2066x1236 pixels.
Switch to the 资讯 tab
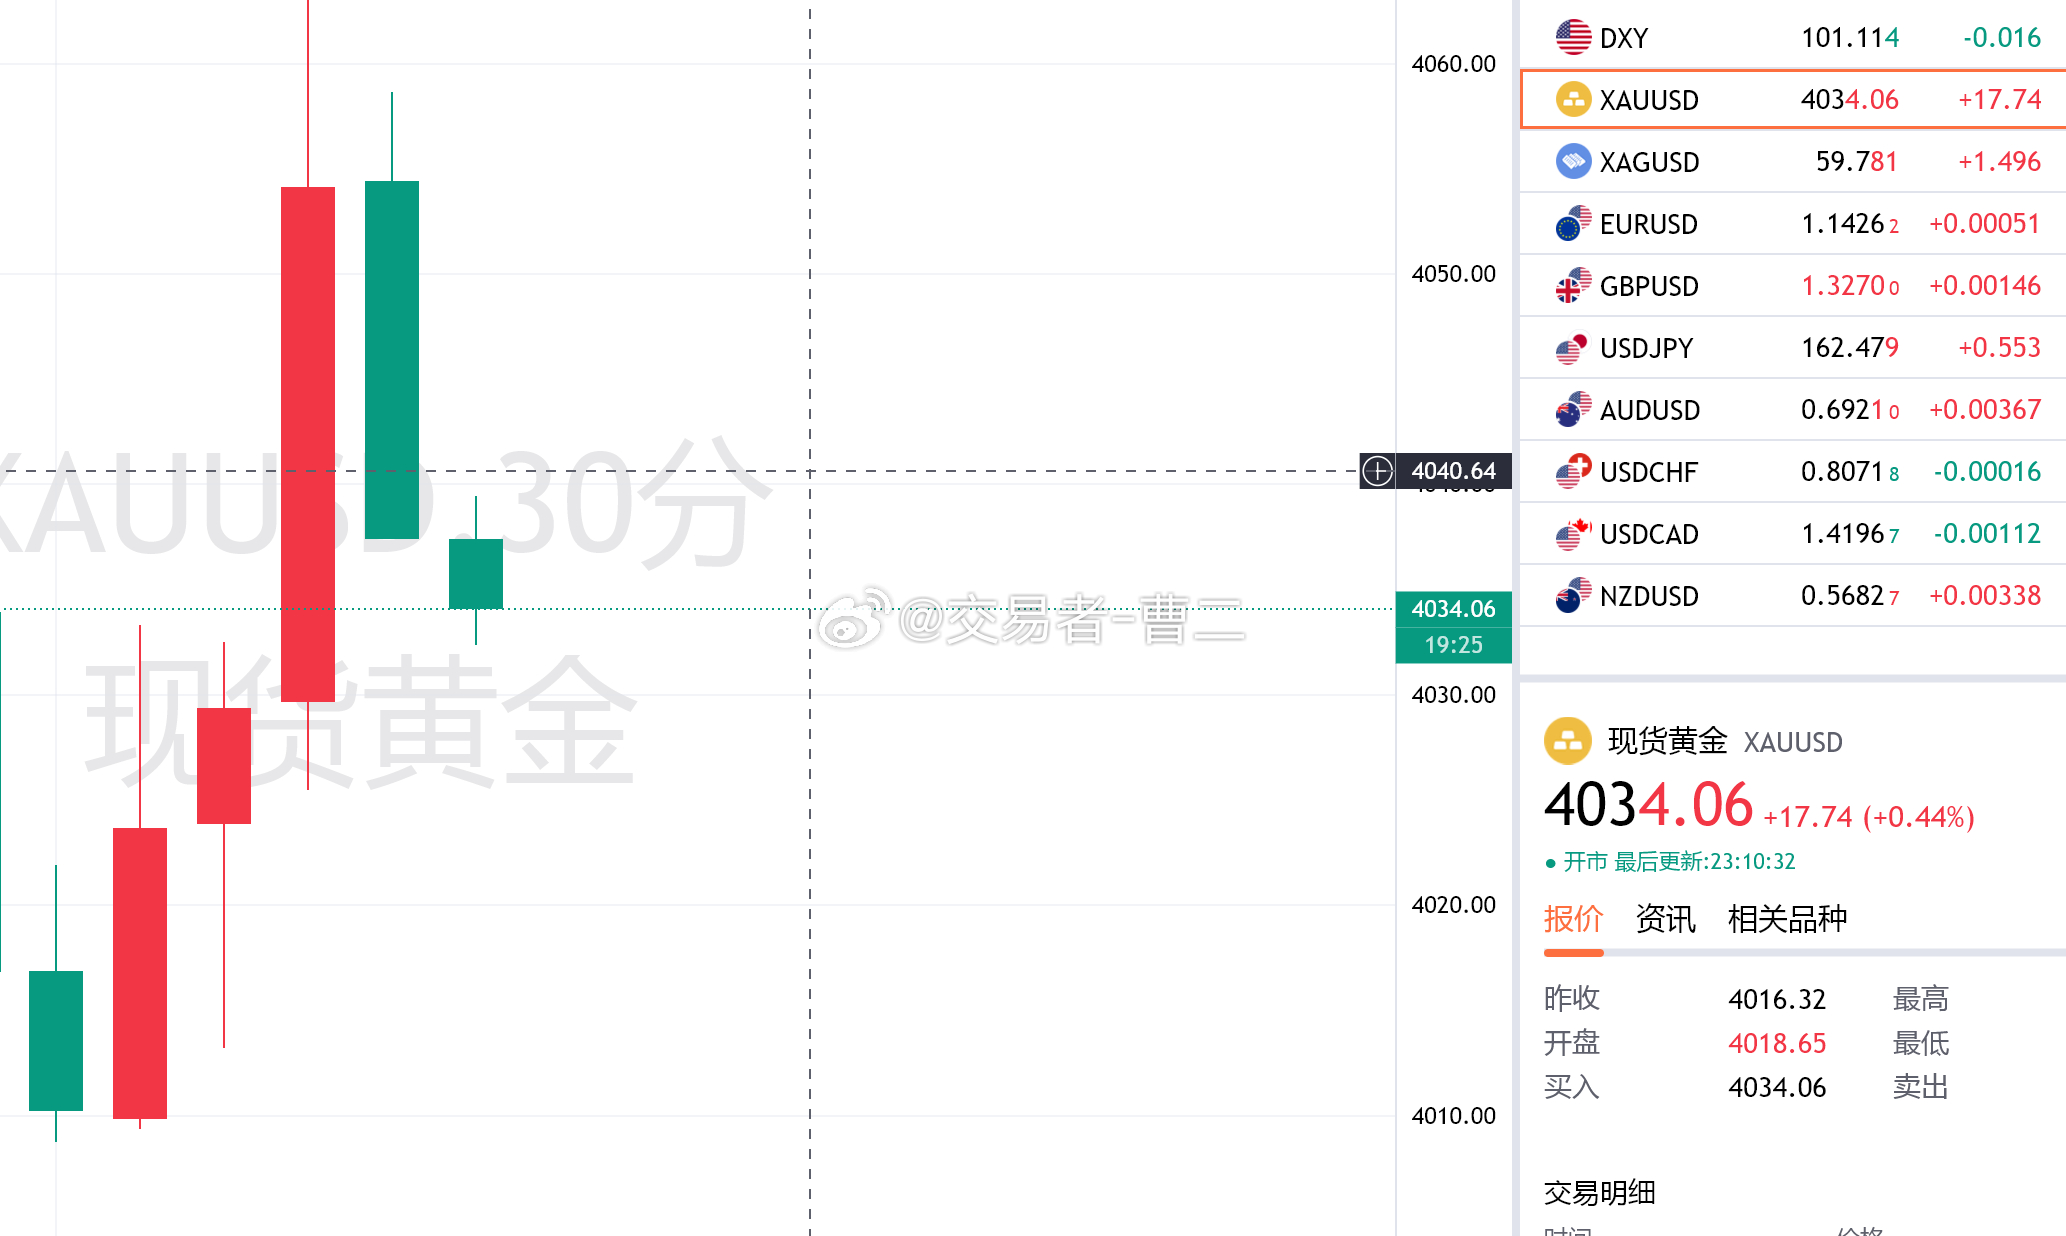pyautogui.click(x=1666, y=919)
